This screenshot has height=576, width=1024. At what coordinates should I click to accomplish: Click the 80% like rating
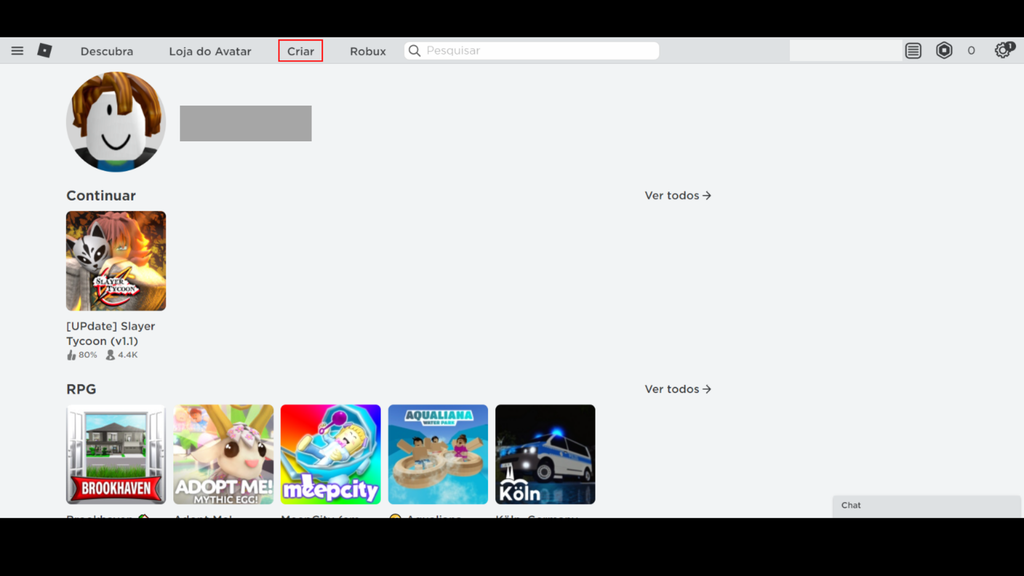pos(82,355)
